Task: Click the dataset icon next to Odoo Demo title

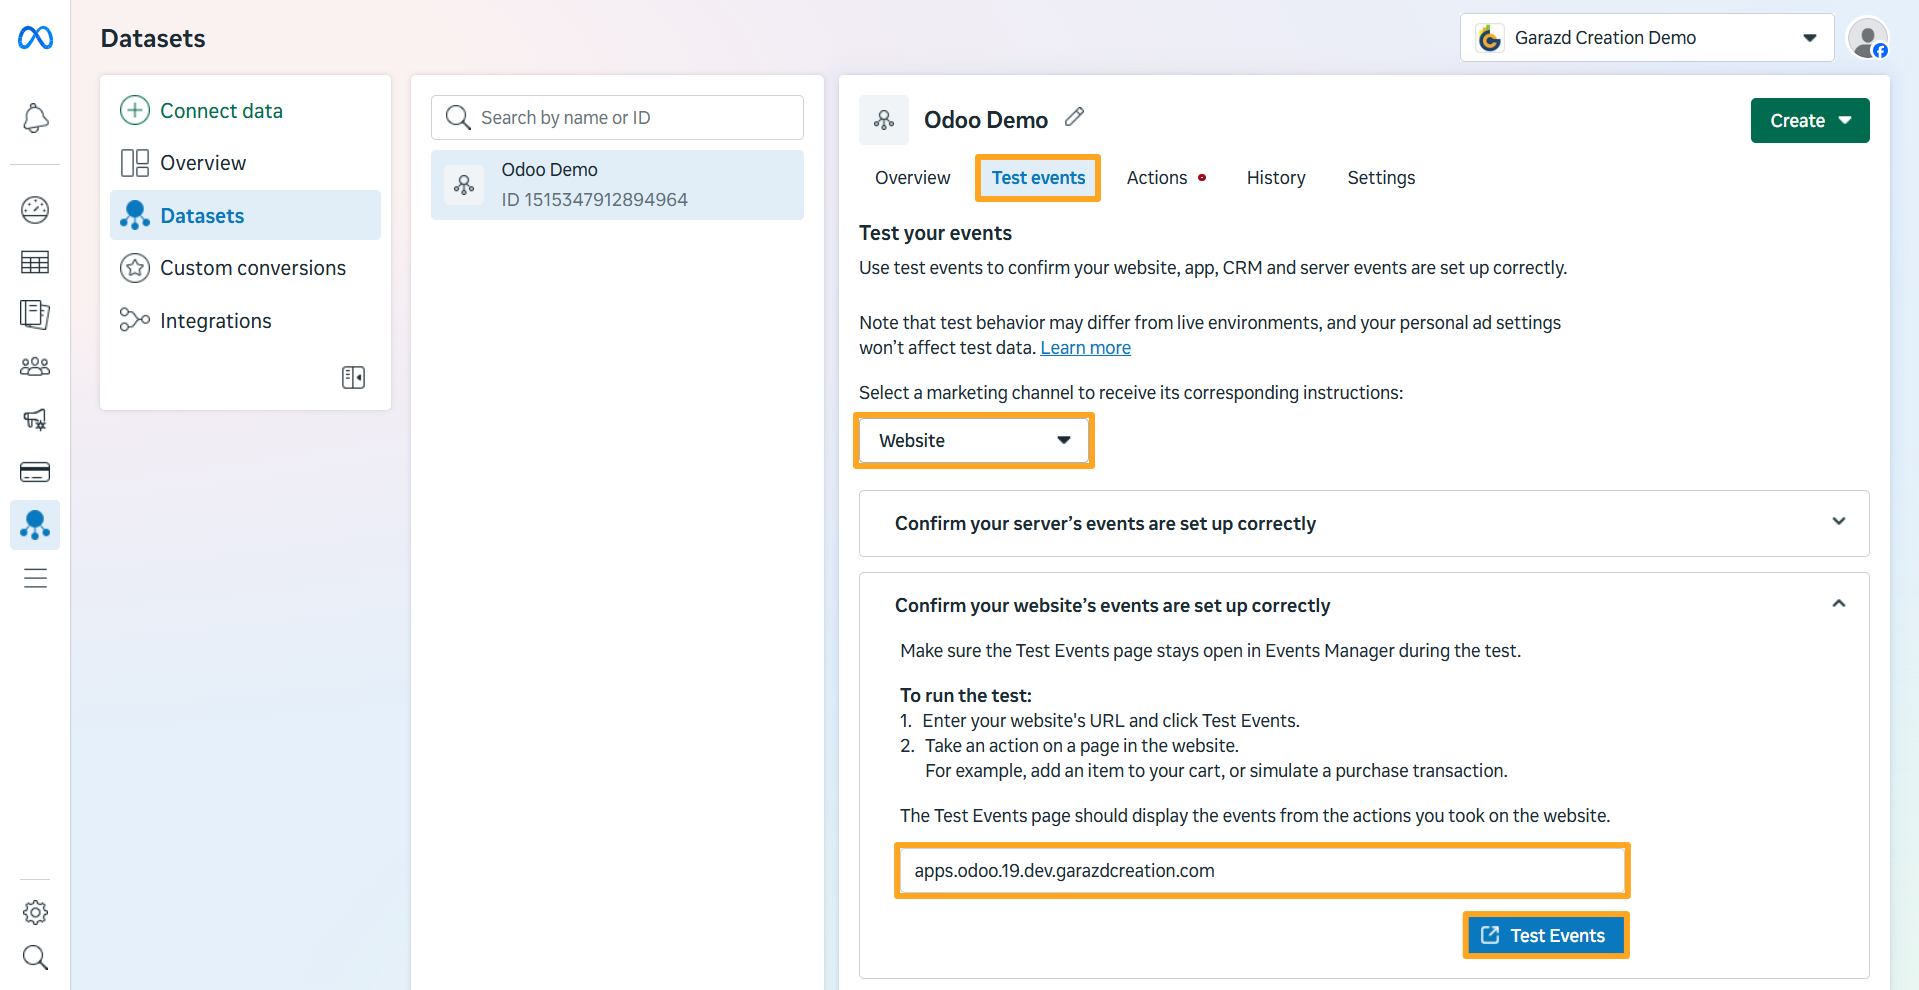Action: 884,120
